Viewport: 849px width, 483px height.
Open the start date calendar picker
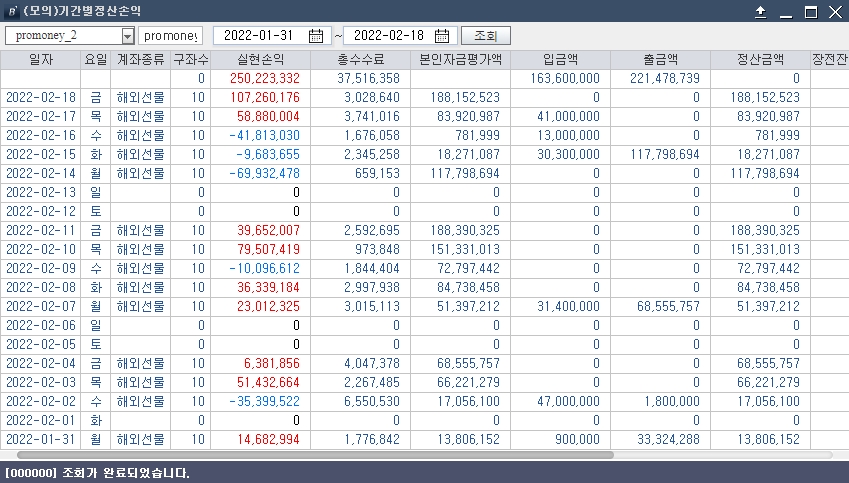coord(316,36)
